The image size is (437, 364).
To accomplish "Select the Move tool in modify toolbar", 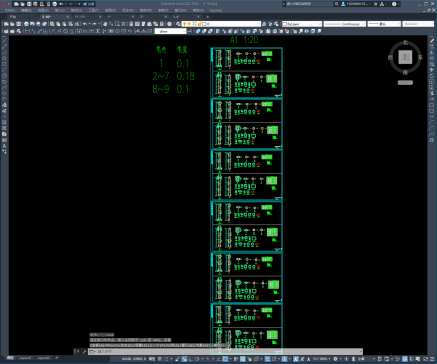I will (x=432, y=70).
